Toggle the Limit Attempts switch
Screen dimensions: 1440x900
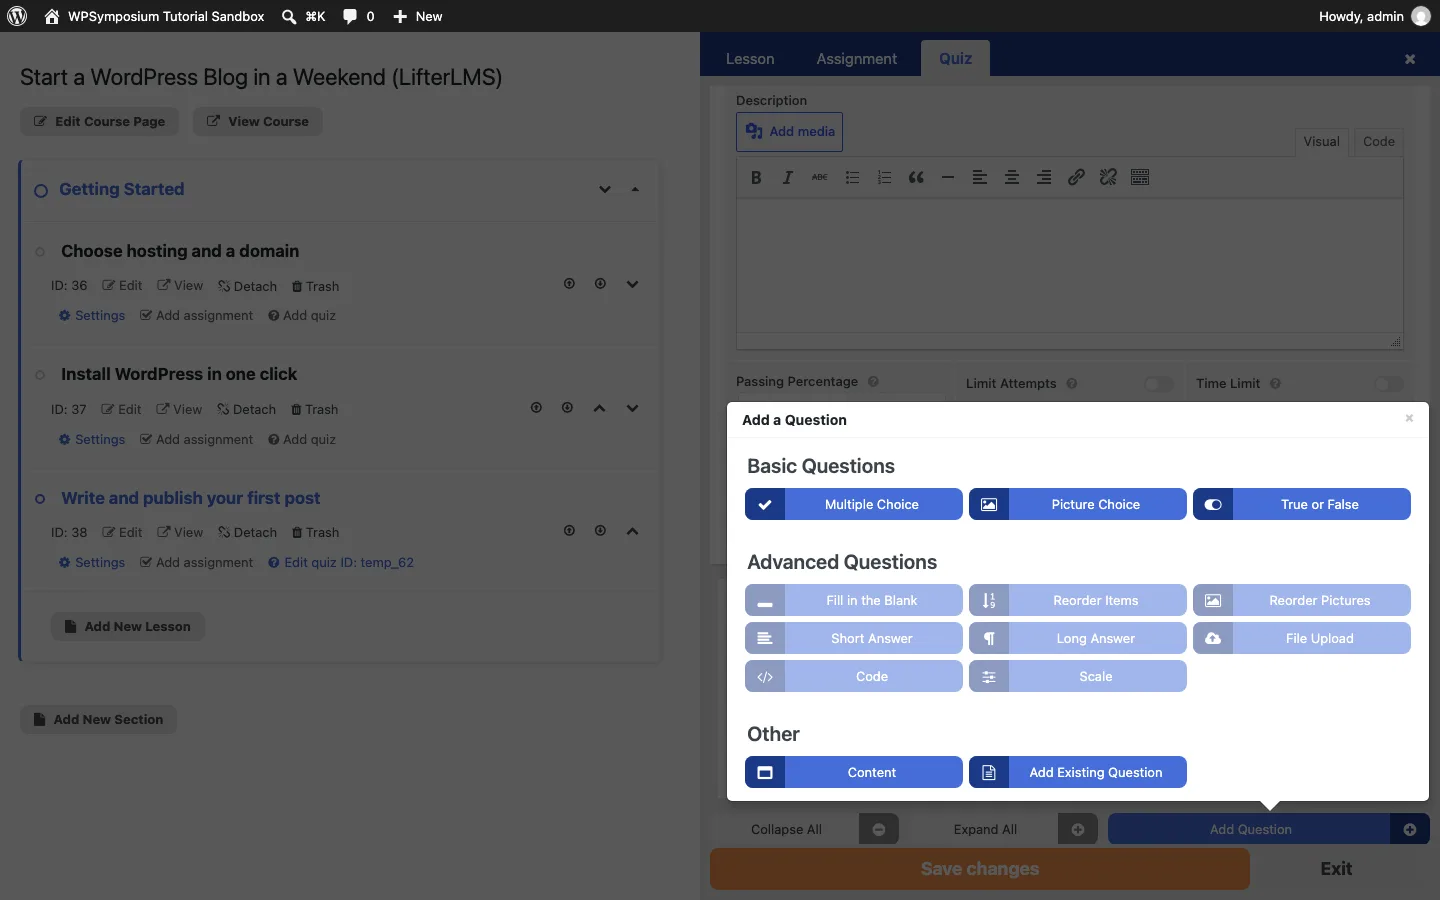click(x=1159, y=384)
